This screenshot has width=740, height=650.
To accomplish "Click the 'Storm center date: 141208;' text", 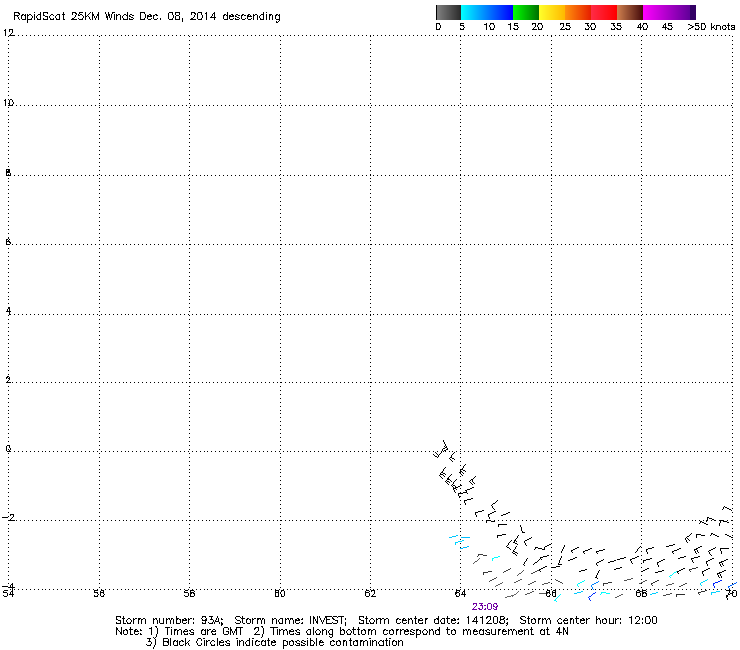I will pyautogui.click(x=433, y=620).
